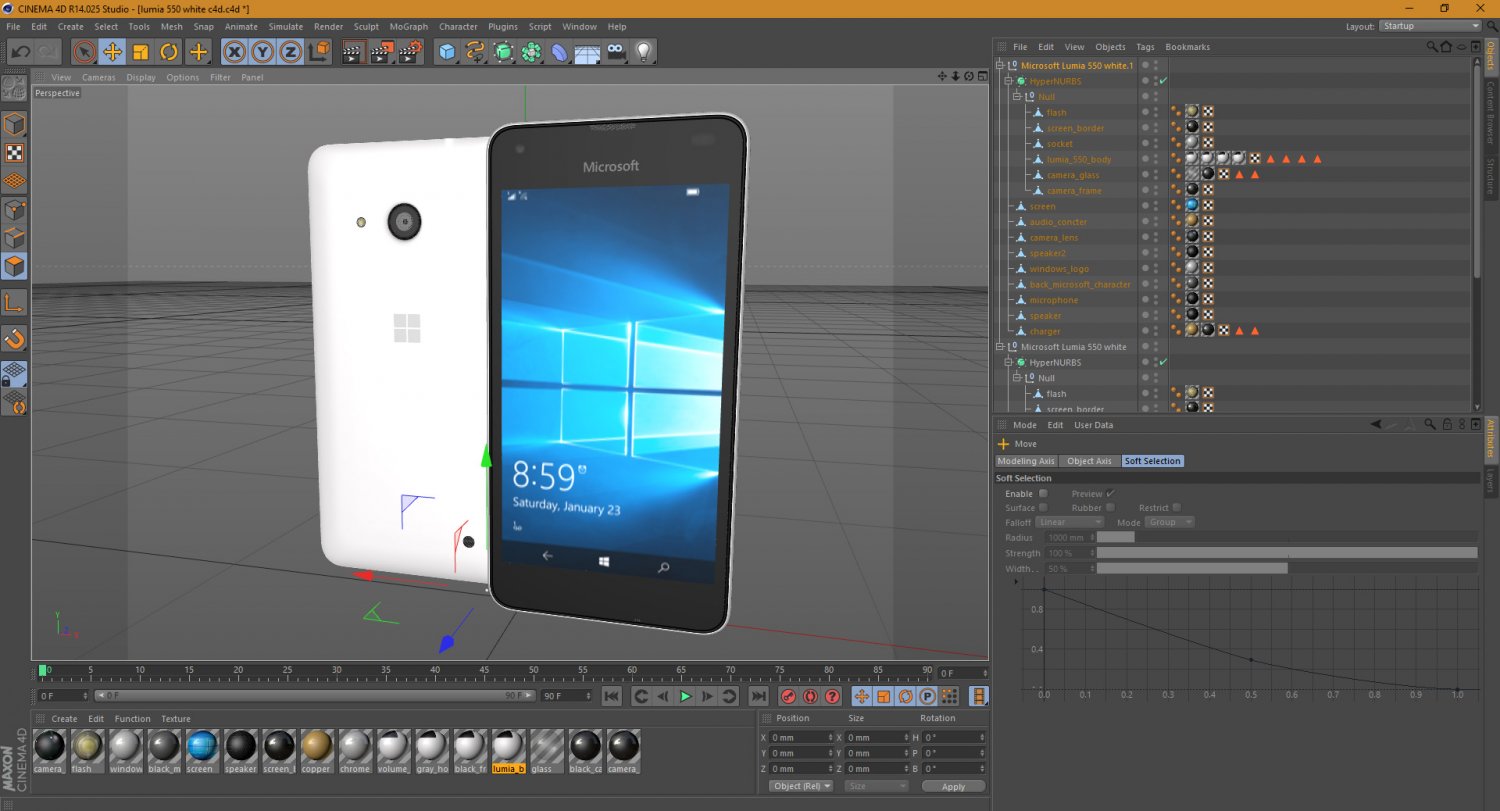Click the Apply button
The image size is (1500, 811).
point(953,786)
